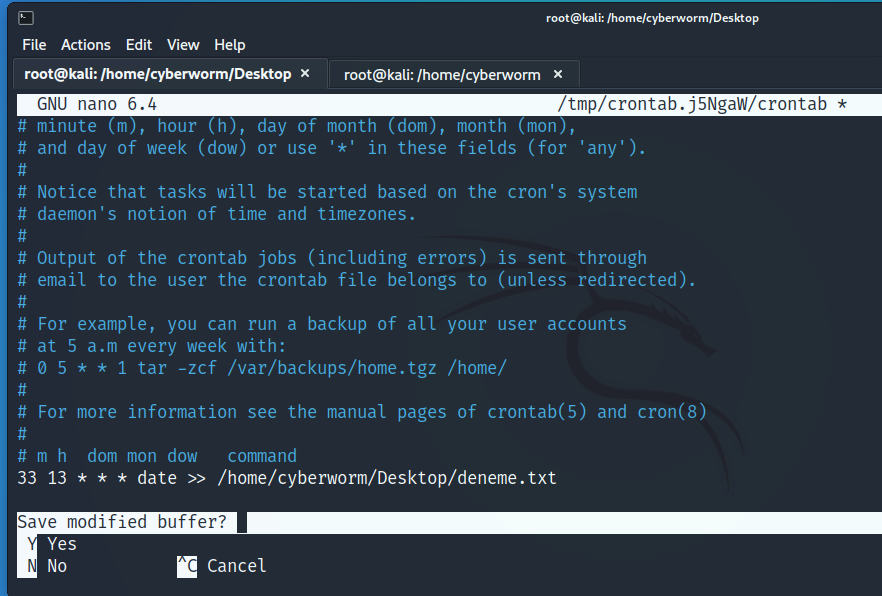Viewport: 882px width, 596px height.
Task: Choose 'No' to discard the changes
Action: point(56,565)
